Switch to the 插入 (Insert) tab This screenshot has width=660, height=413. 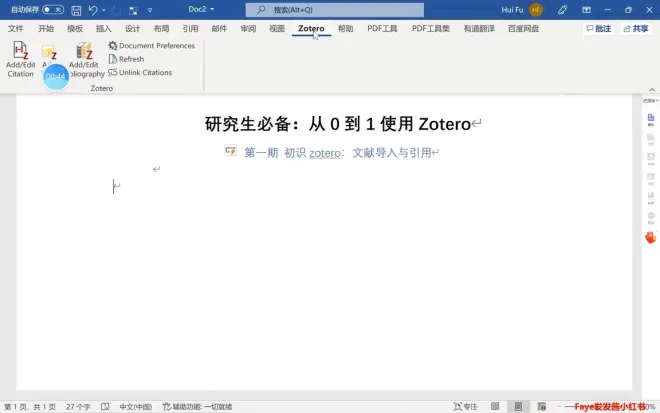[x=104, y=29]
